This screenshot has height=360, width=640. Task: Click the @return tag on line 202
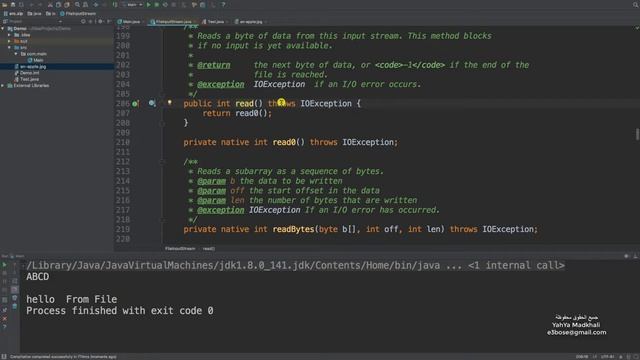pos(213,65)
